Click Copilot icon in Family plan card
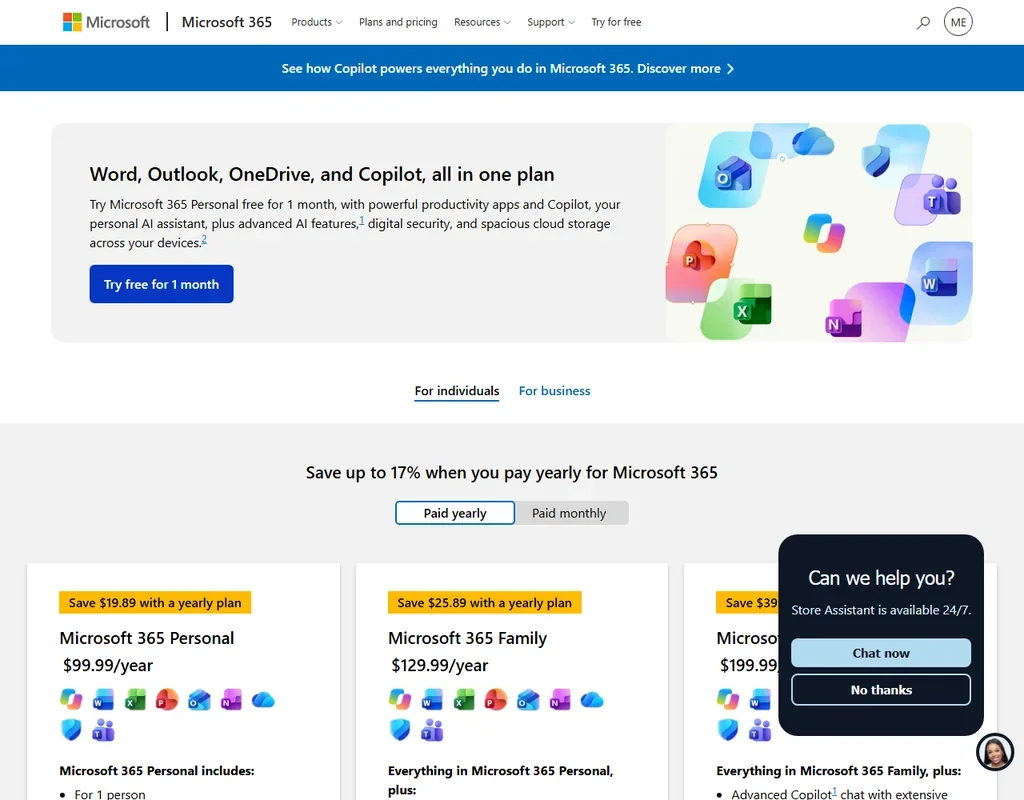The image size is (1024, 800). click(x=400, y=699)
